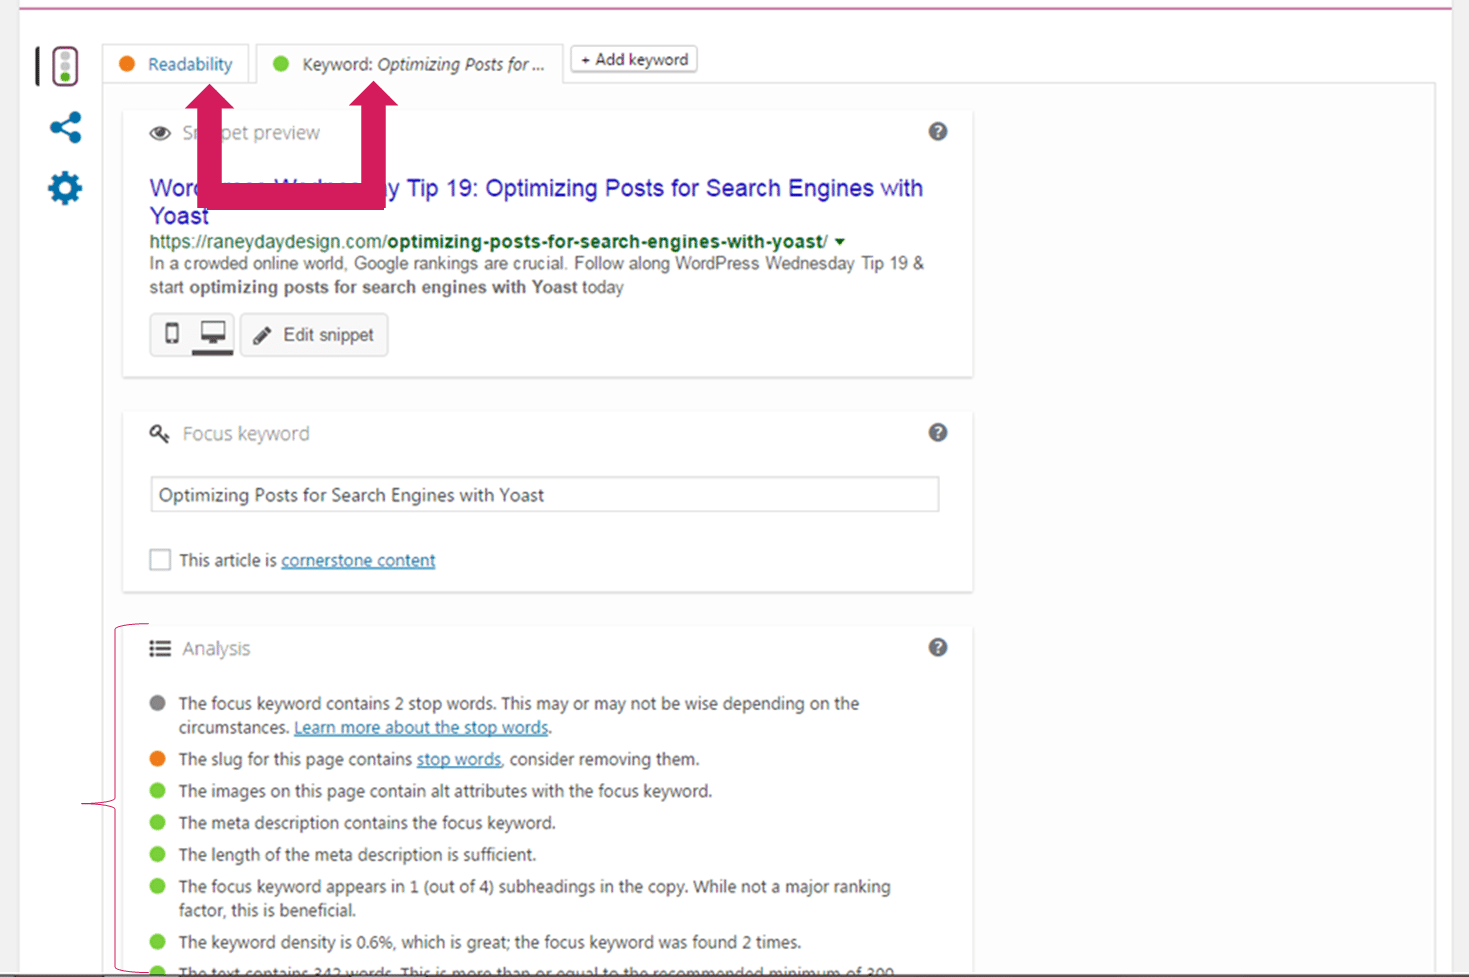
Task: Click 'images on this page contain alt' line
Action: click(445, 791)
